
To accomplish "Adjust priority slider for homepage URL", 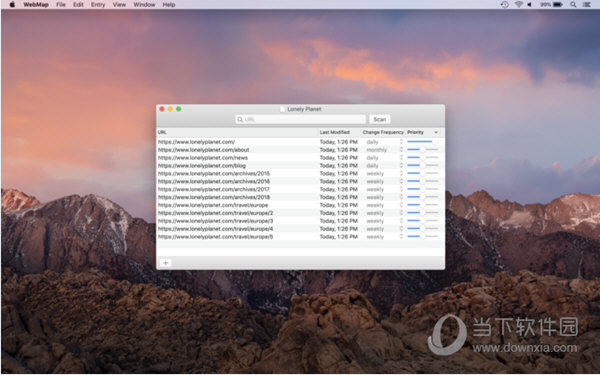I will (422, 142).
